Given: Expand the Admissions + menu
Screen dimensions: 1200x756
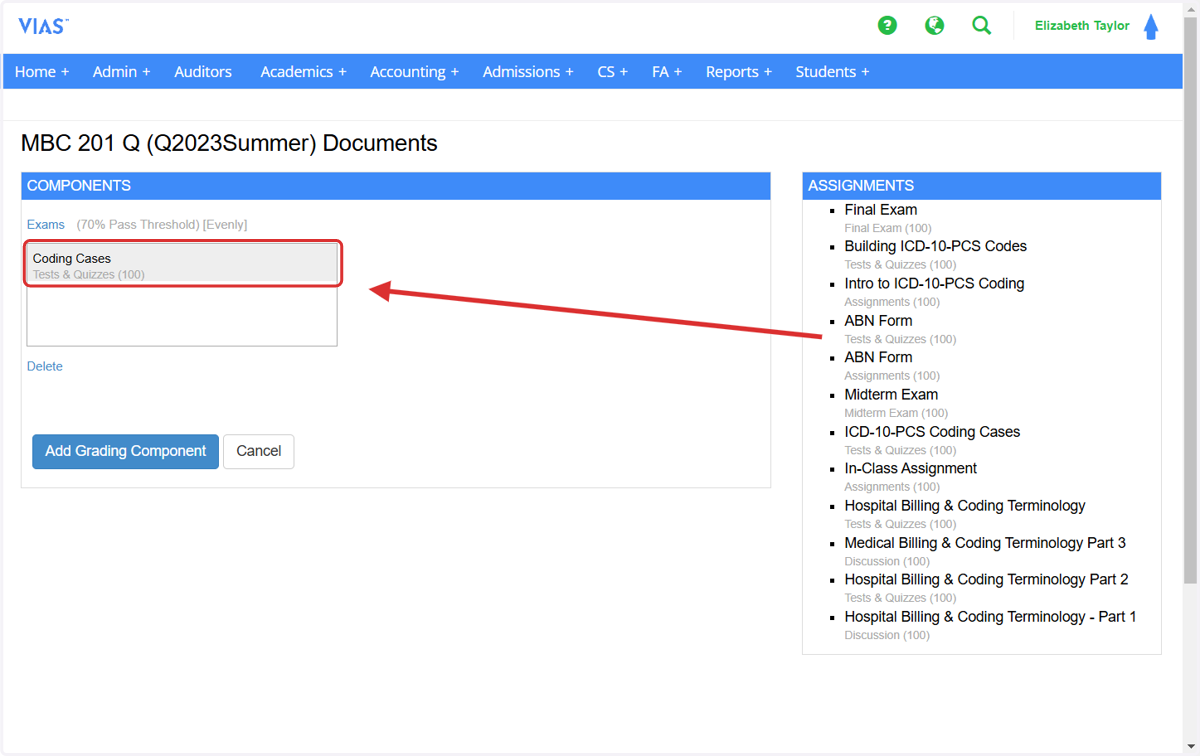Looking at the screenshot, I should [528, 72].
